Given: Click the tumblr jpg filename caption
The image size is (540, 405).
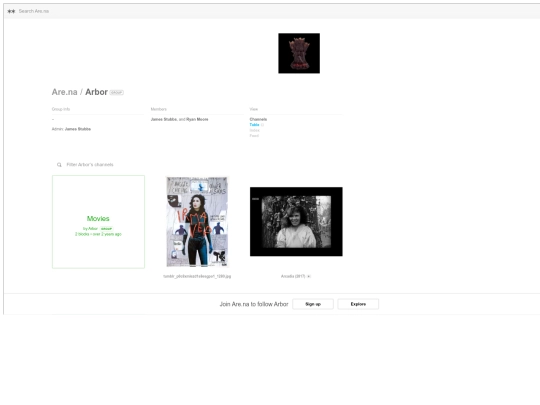Looking at the screenshot, I should pos(197,276).
